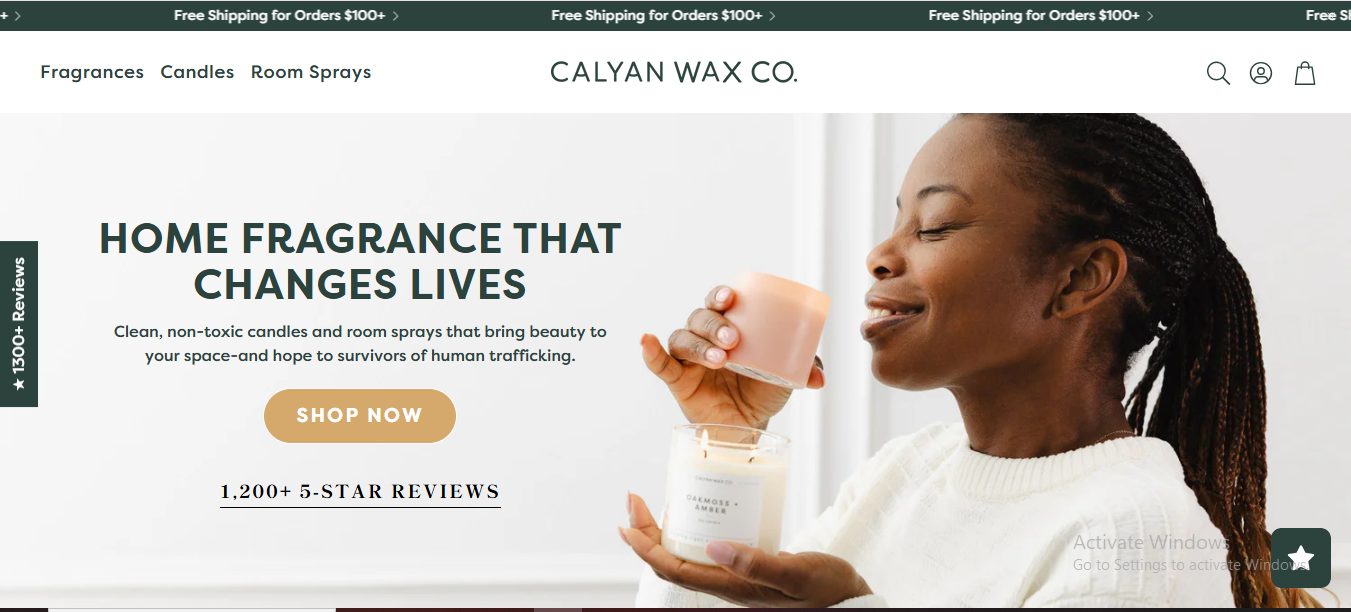Click the floating star rewards button
Image resolution: width=1351 pixels, height=612 pixels.
tap(1301, 558)
